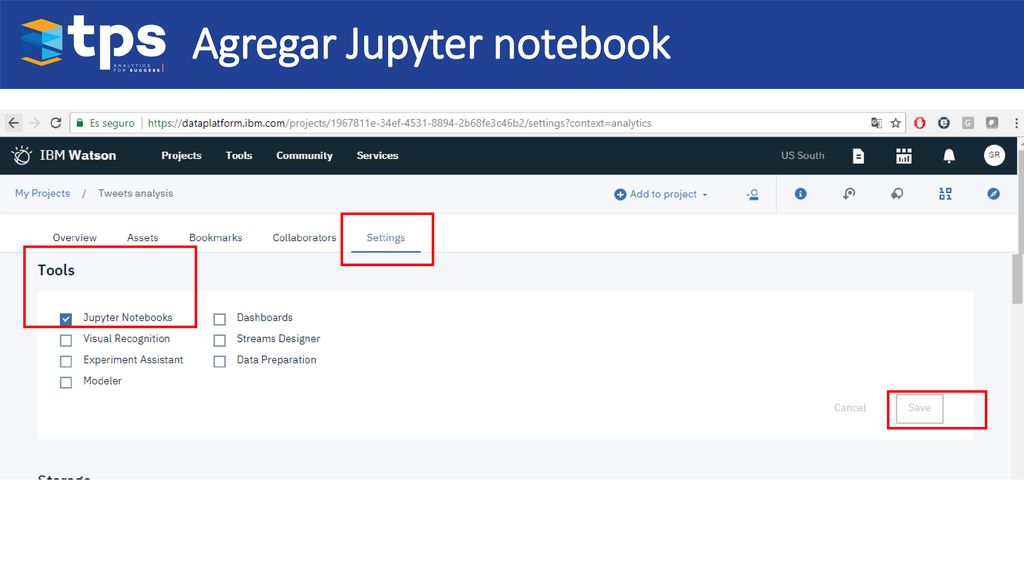Open the Community menu
Viewport: 1024px width, 576px height.
point(304,155)
